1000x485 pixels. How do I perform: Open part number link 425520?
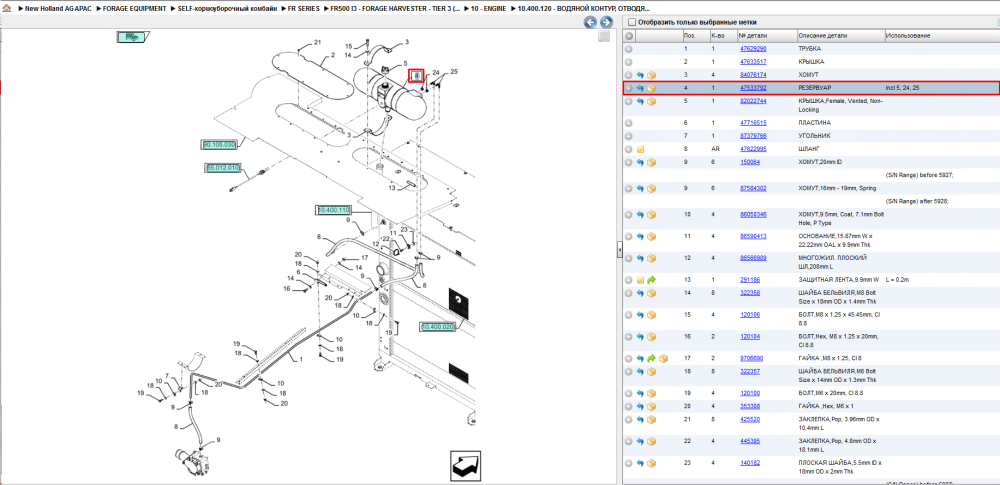[x=749, y=419]
